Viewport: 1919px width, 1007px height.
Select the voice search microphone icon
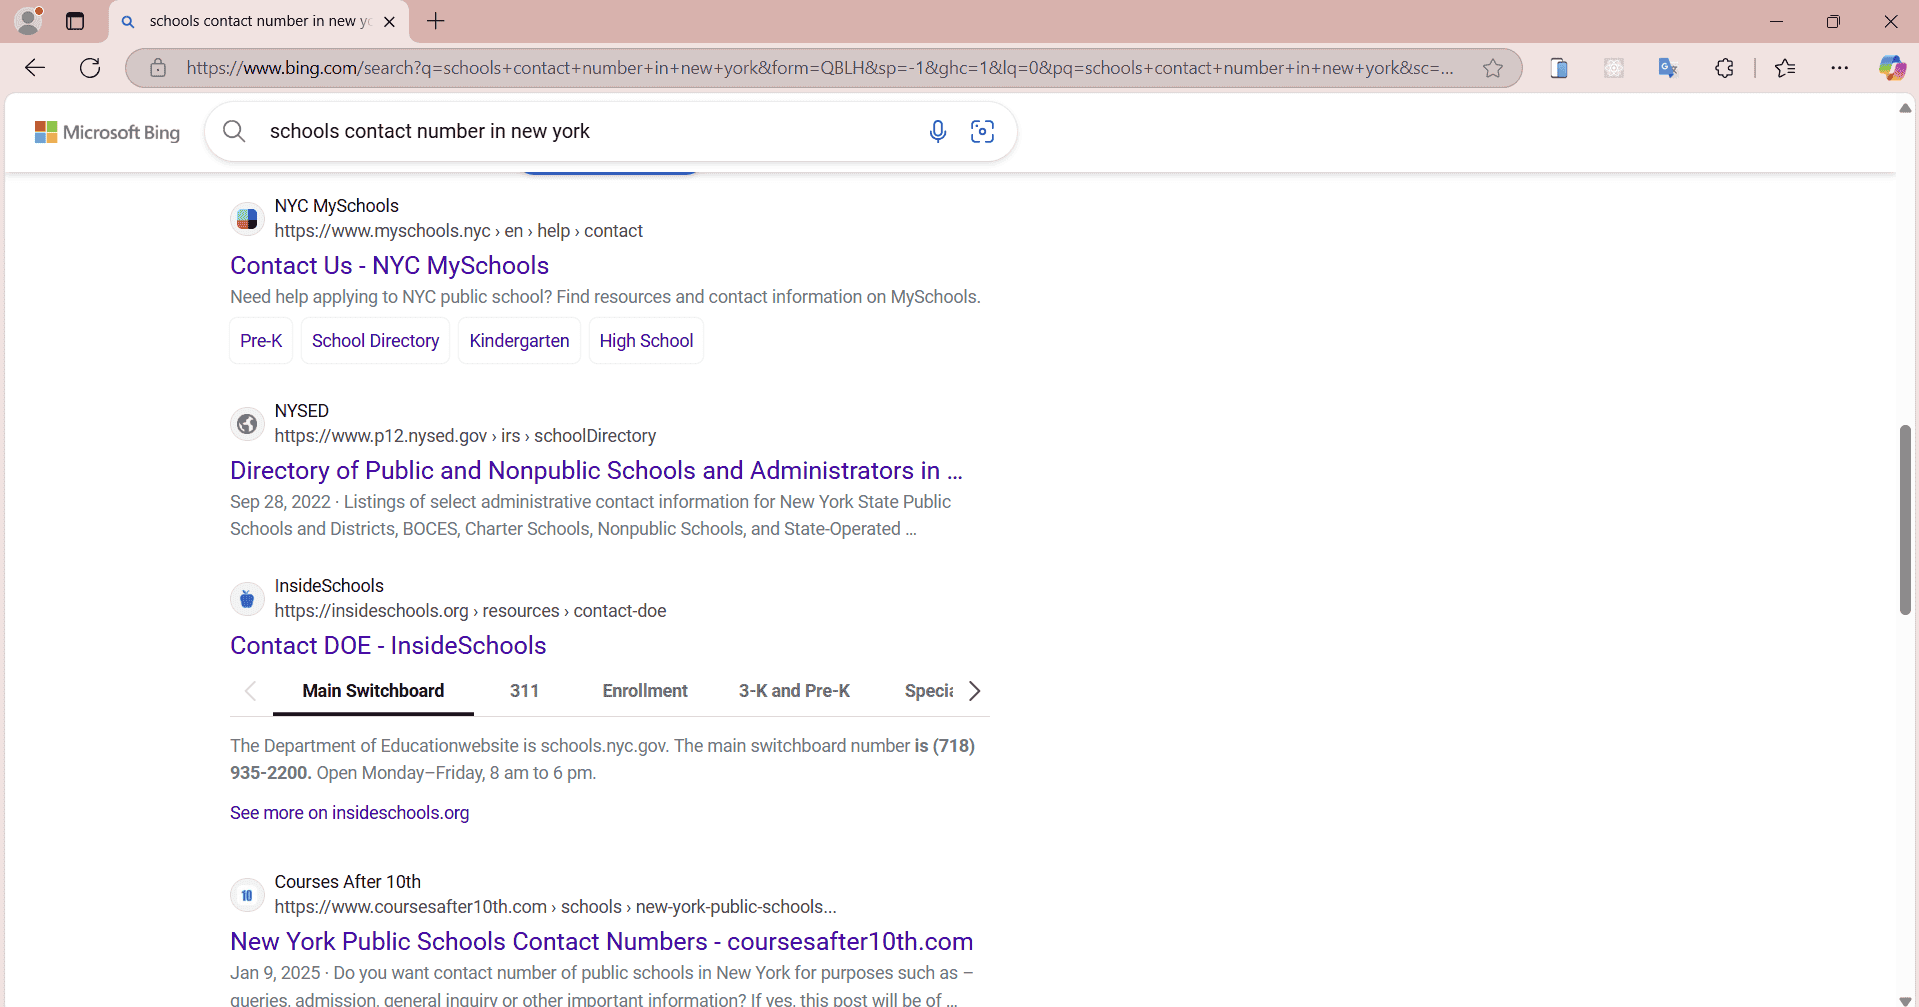click(937, 131)
